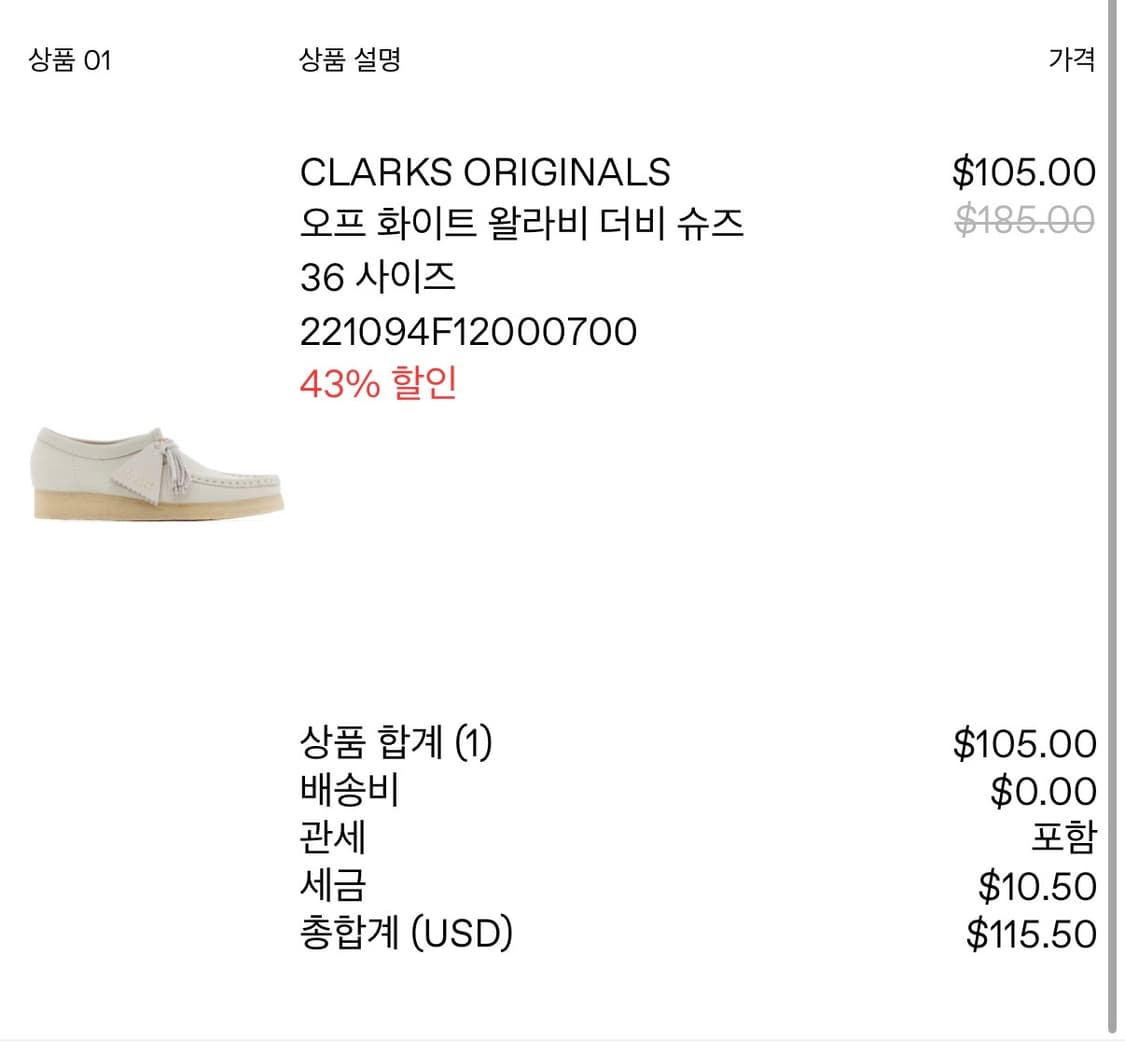Click the $115.50 grand total amount
Image resolution: width=1125 pixels, height=1050 pixels.
click(1031, 934)
